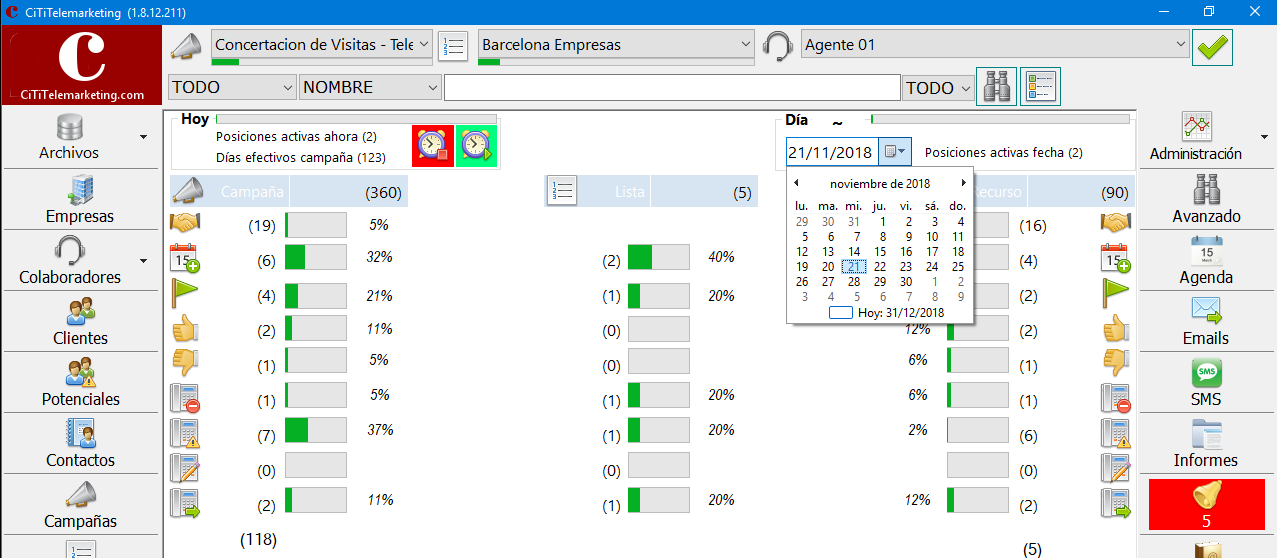The image size is (1277, 558).
Task: Click the green alarm clock icon
Action: (476, 146)
